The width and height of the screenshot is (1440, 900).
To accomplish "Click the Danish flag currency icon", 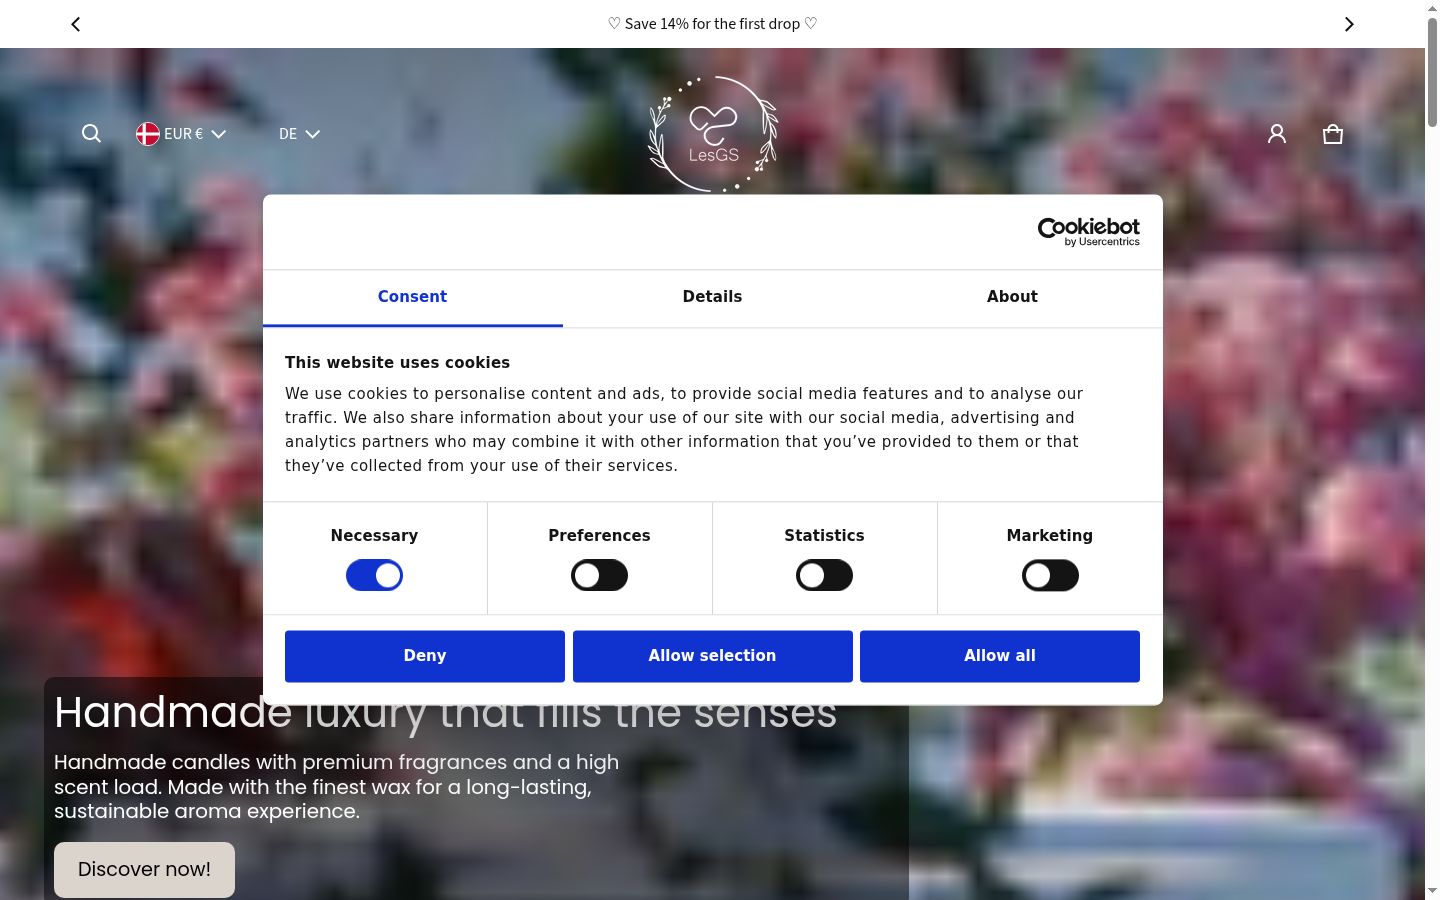I will [x=148, y=134].
